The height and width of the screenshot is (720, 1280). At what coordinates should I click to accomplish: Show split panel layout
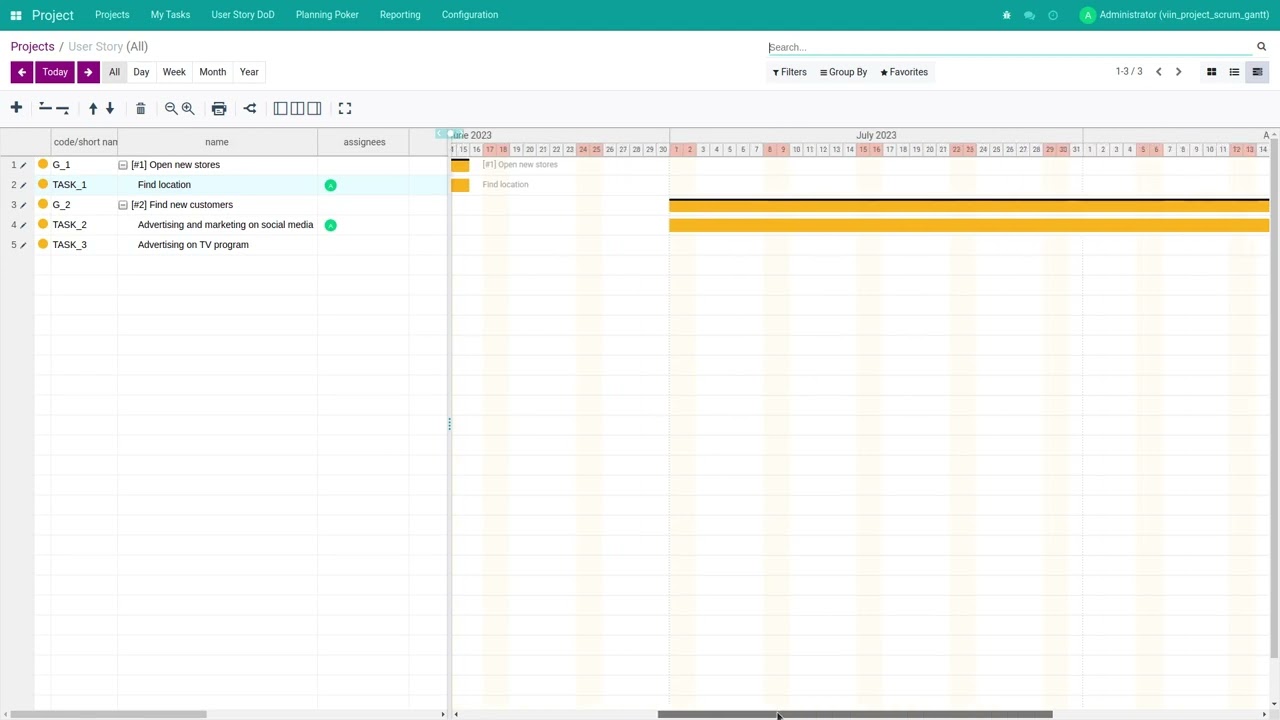[297, 108]
